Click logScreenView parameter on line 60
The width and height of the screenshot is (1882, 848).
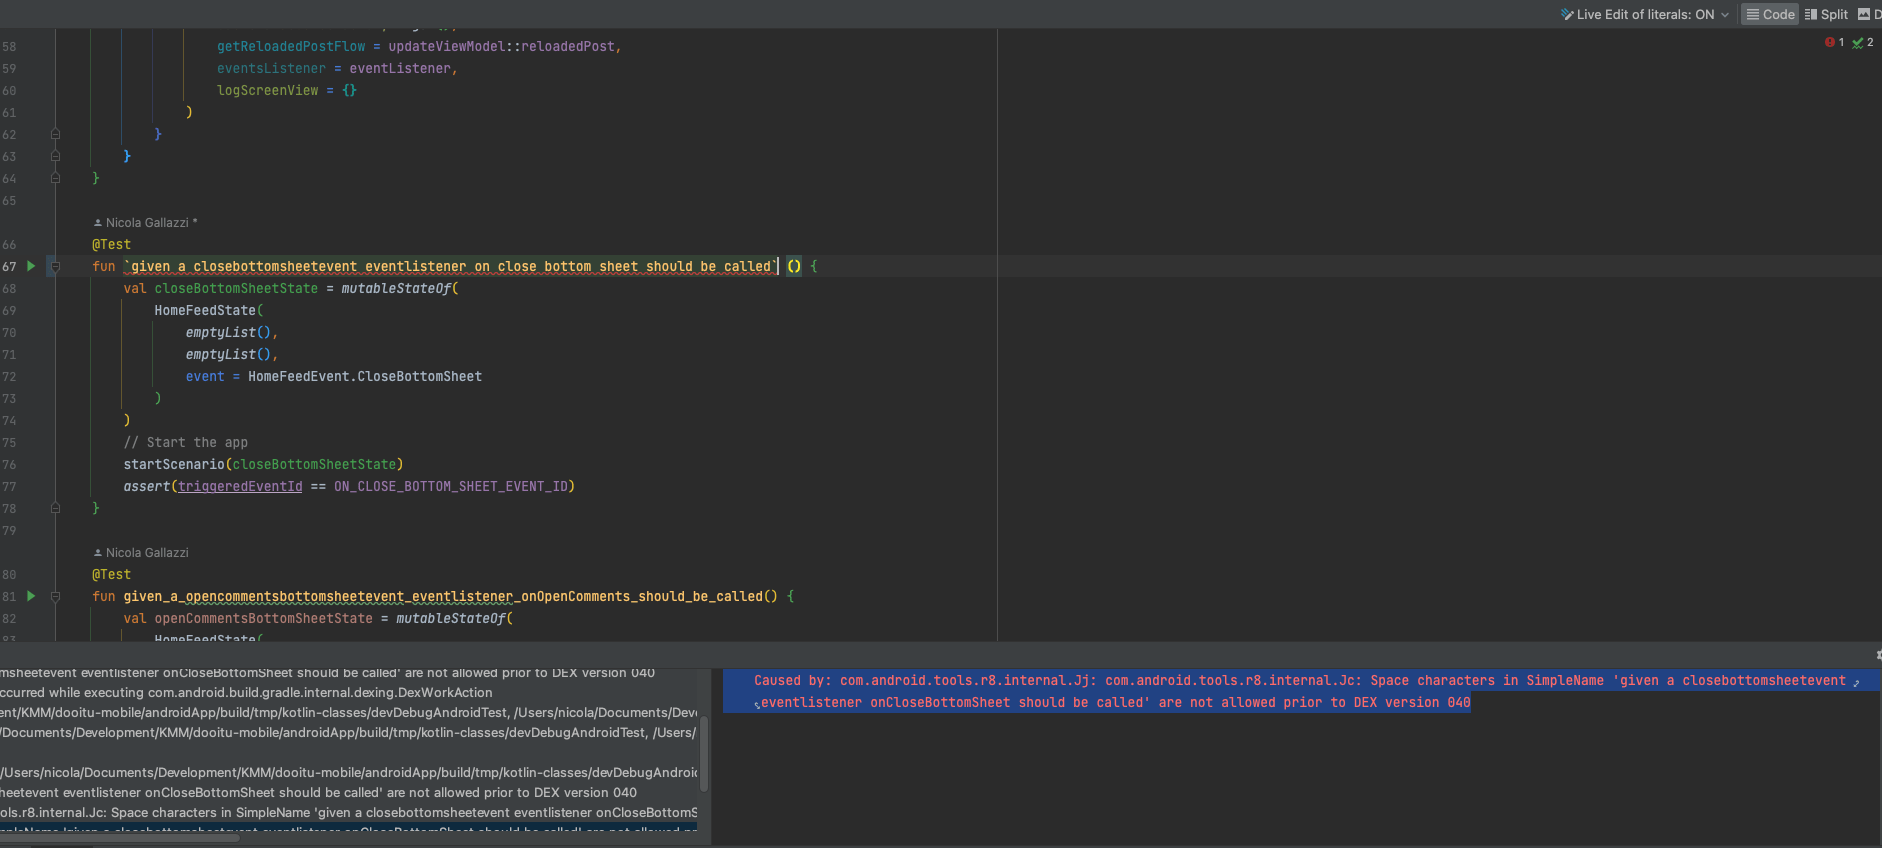click(x=268, y=90)
